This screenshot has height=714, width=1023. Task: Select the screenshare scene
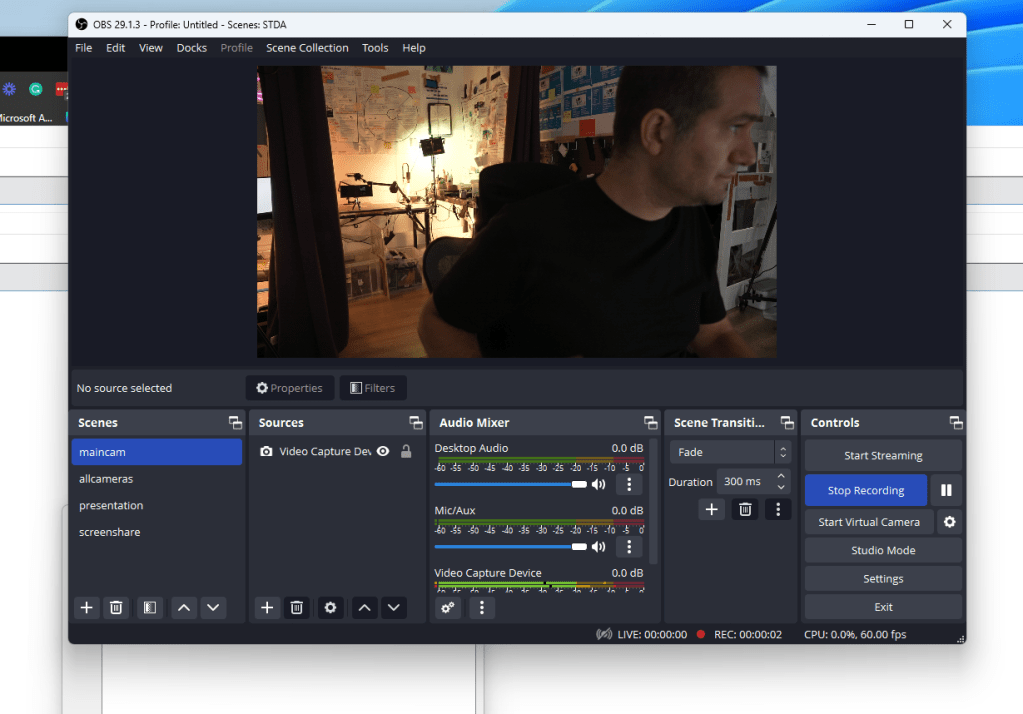(x=157, y=532)
